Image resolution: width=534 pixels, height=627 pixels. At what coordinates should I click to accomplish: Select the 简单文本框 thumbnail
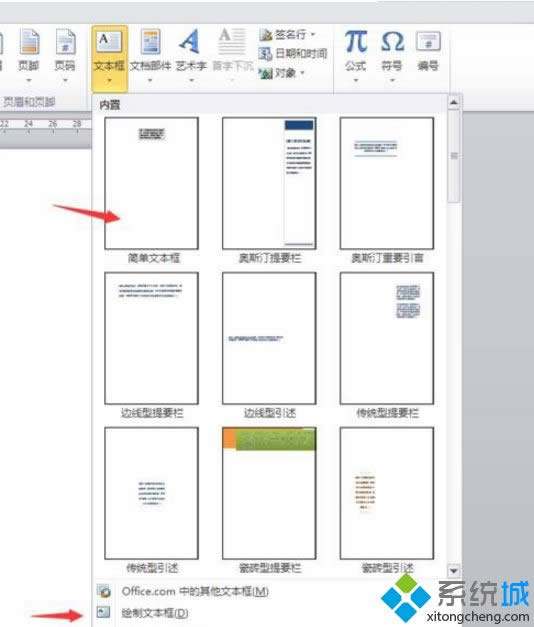point(151,184)
